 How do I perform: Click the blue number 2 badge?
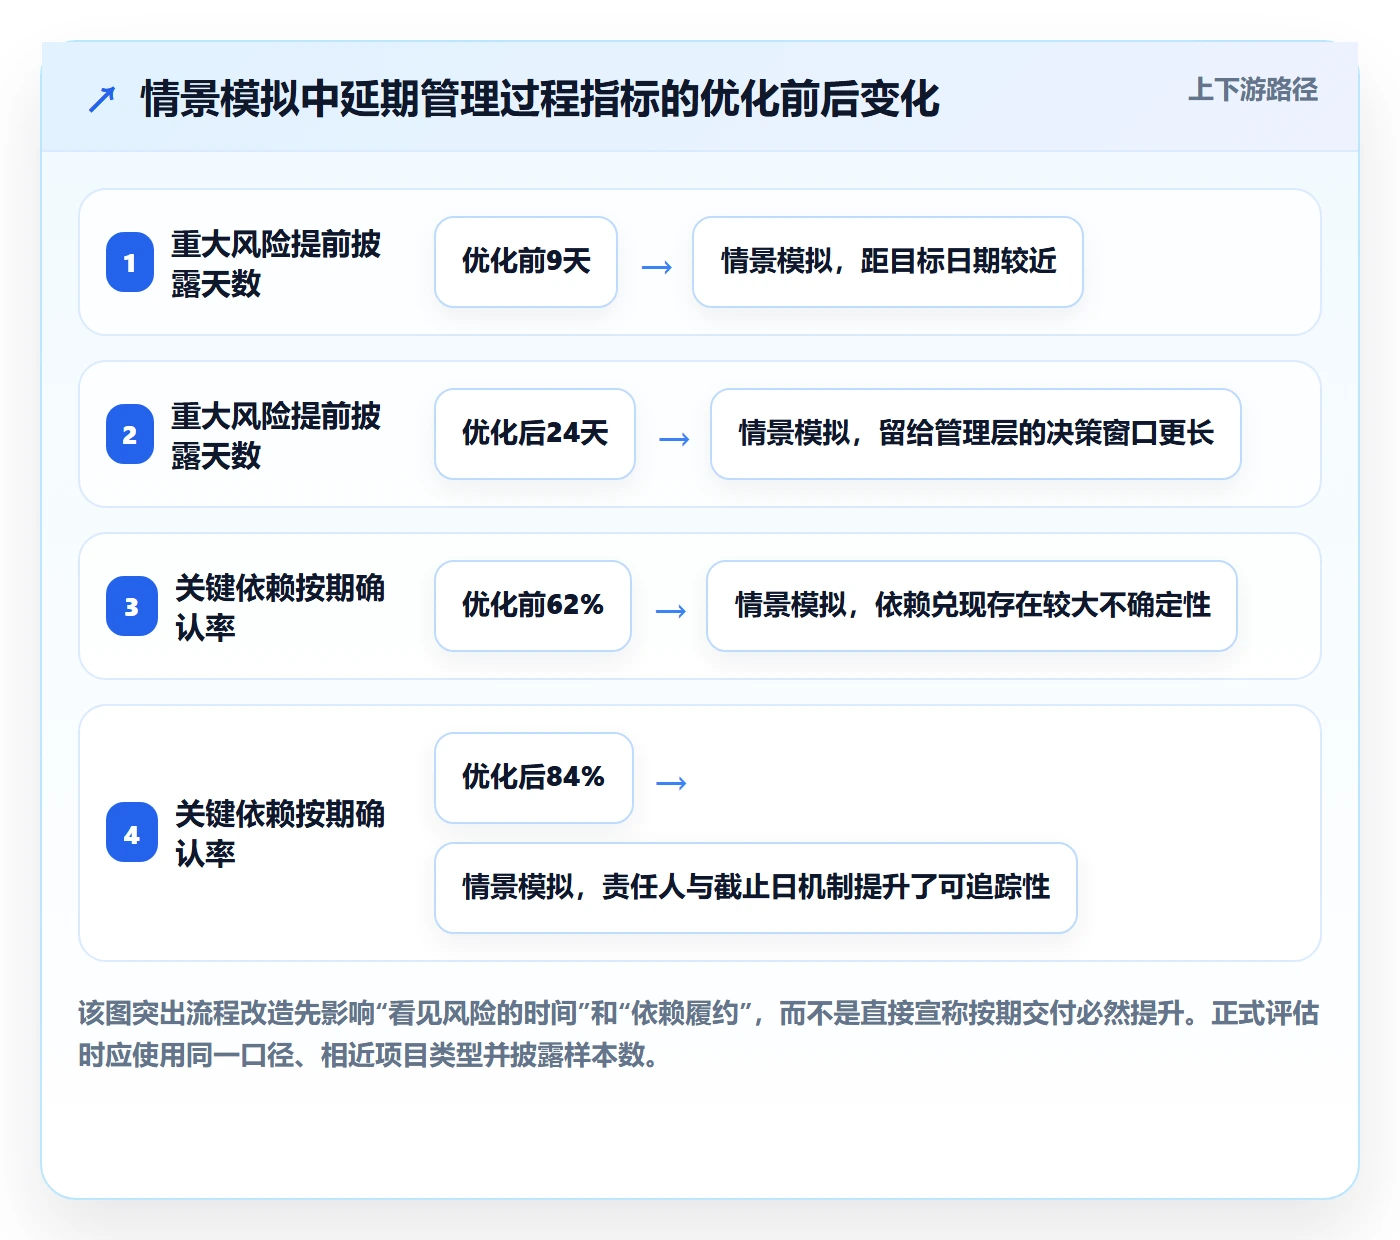pos(130,434)
